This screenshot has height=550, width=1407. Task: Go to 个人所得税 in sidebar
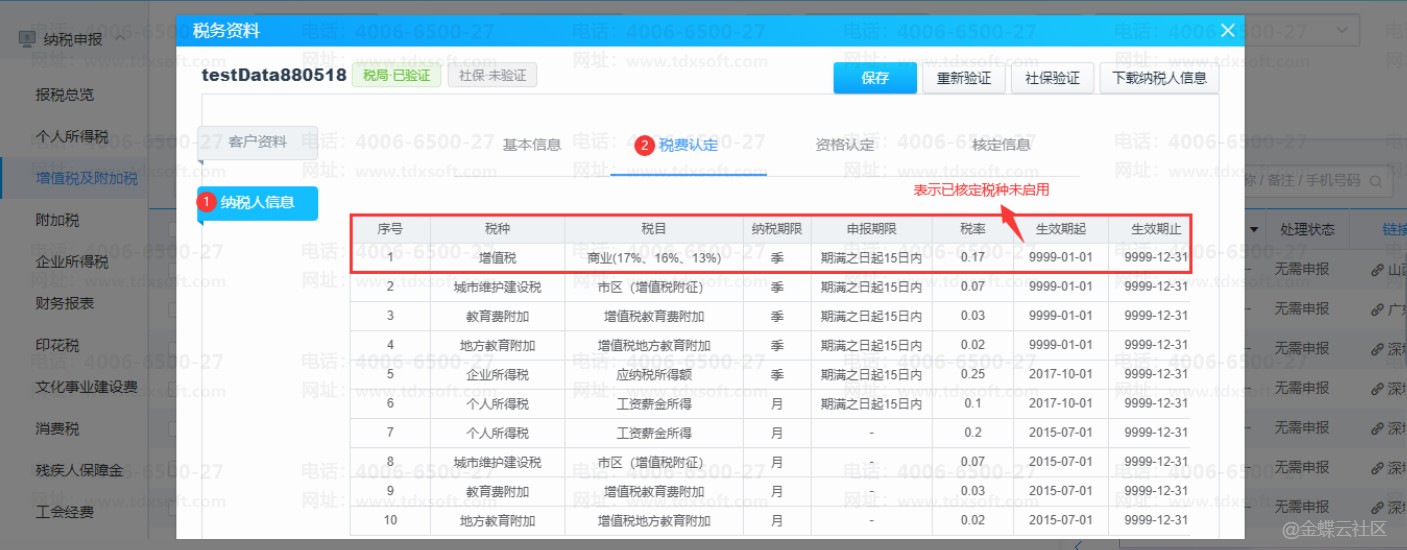pyautogui.click(x=71, y=137)
